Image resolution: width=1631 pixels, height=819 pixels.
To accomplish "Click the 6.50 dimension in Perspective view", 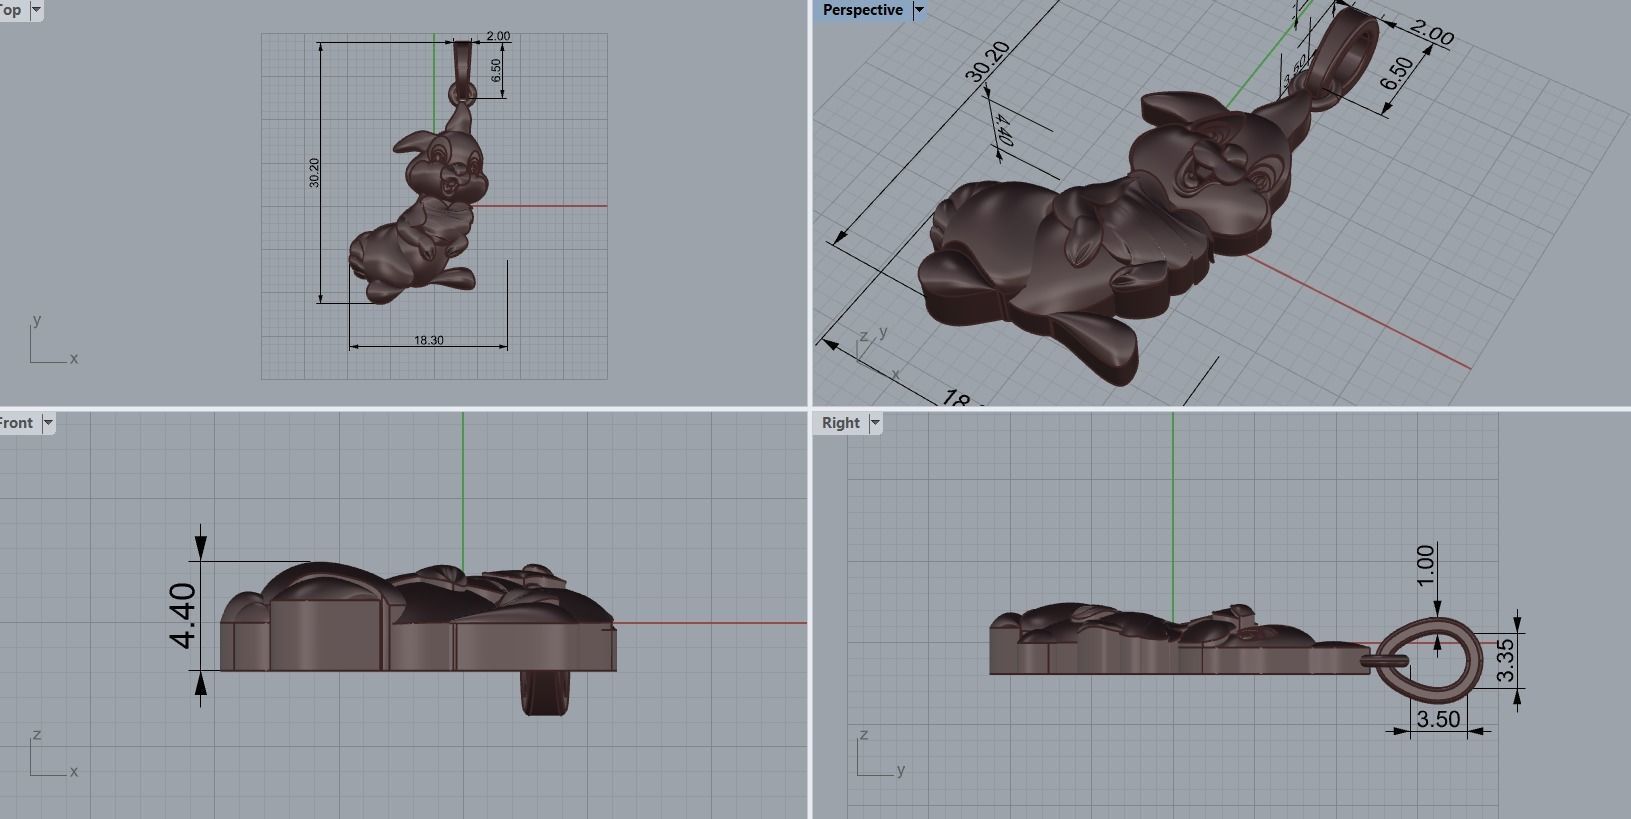I will coord(1397,73).
